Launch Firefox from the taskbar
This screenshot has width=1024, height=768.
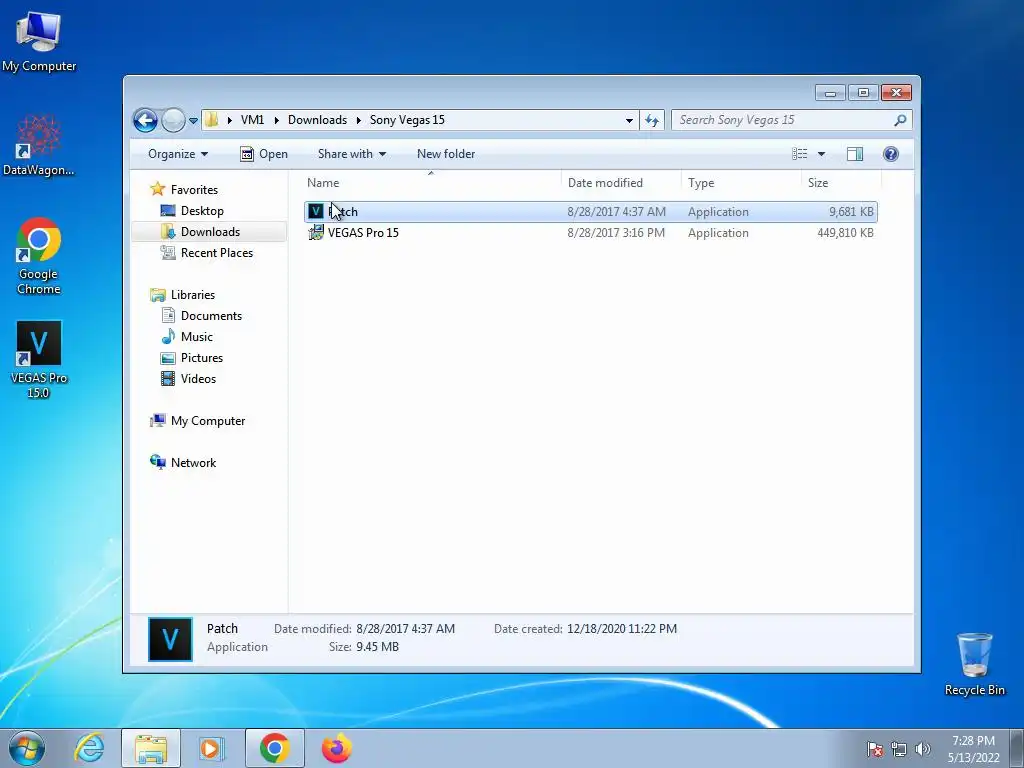[x=336, y=748]
